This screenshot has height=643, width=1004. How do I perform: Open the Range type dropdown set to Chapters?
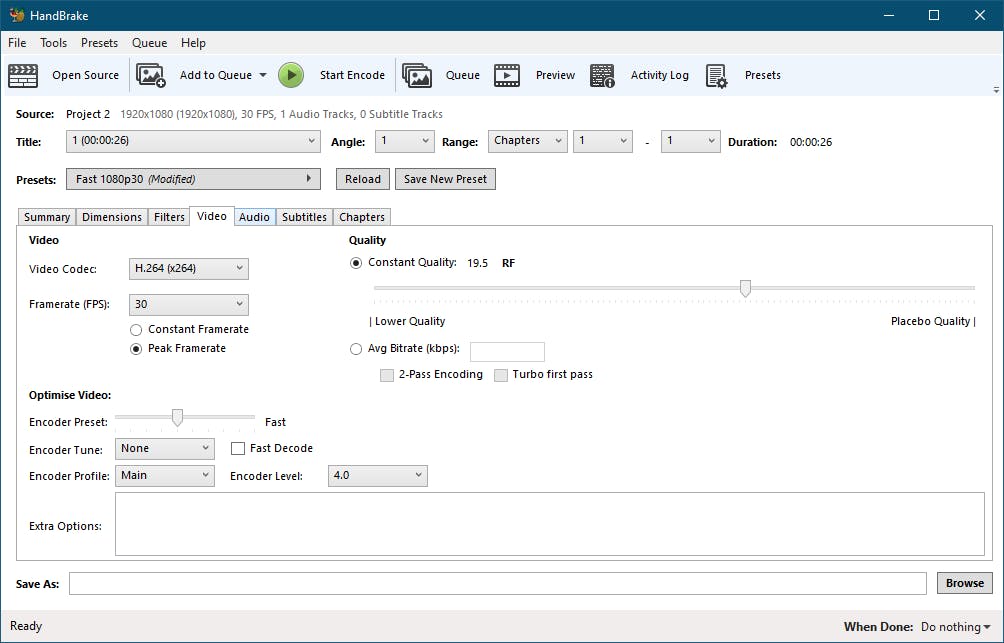tap(528, 142)
